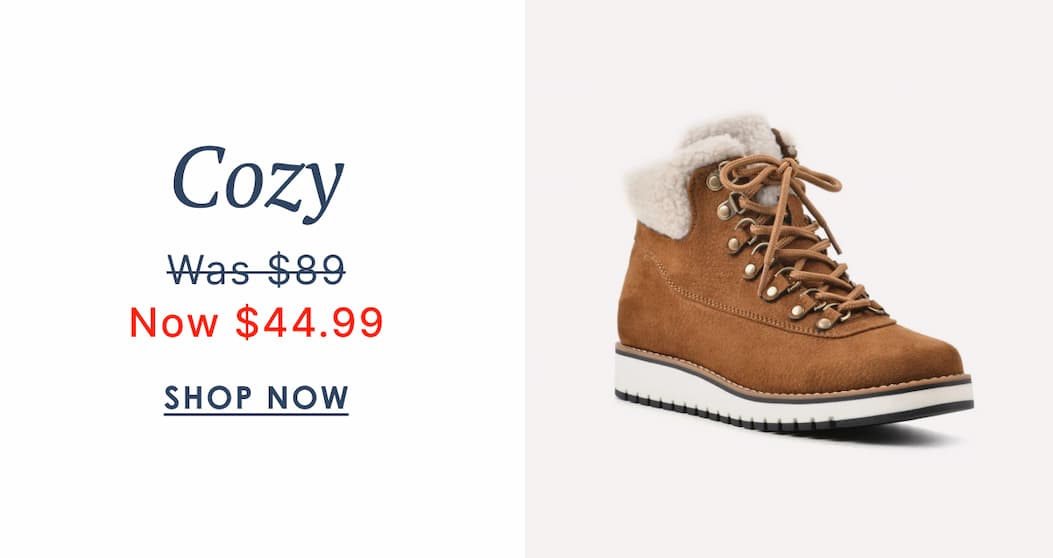
Task: Click the black treaded outsole
Action: pyautogui.click(x=792, y=416)
